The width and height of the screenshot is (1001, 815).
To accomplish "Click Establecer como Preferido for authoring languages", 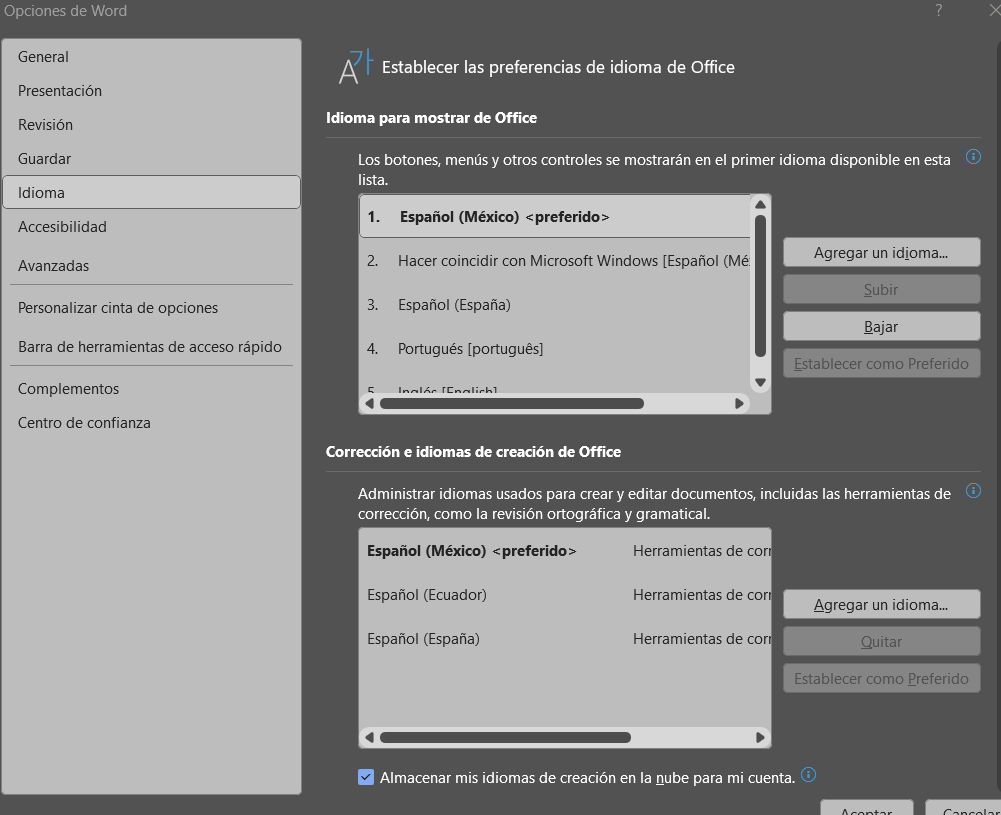I will tap(882, 678).
